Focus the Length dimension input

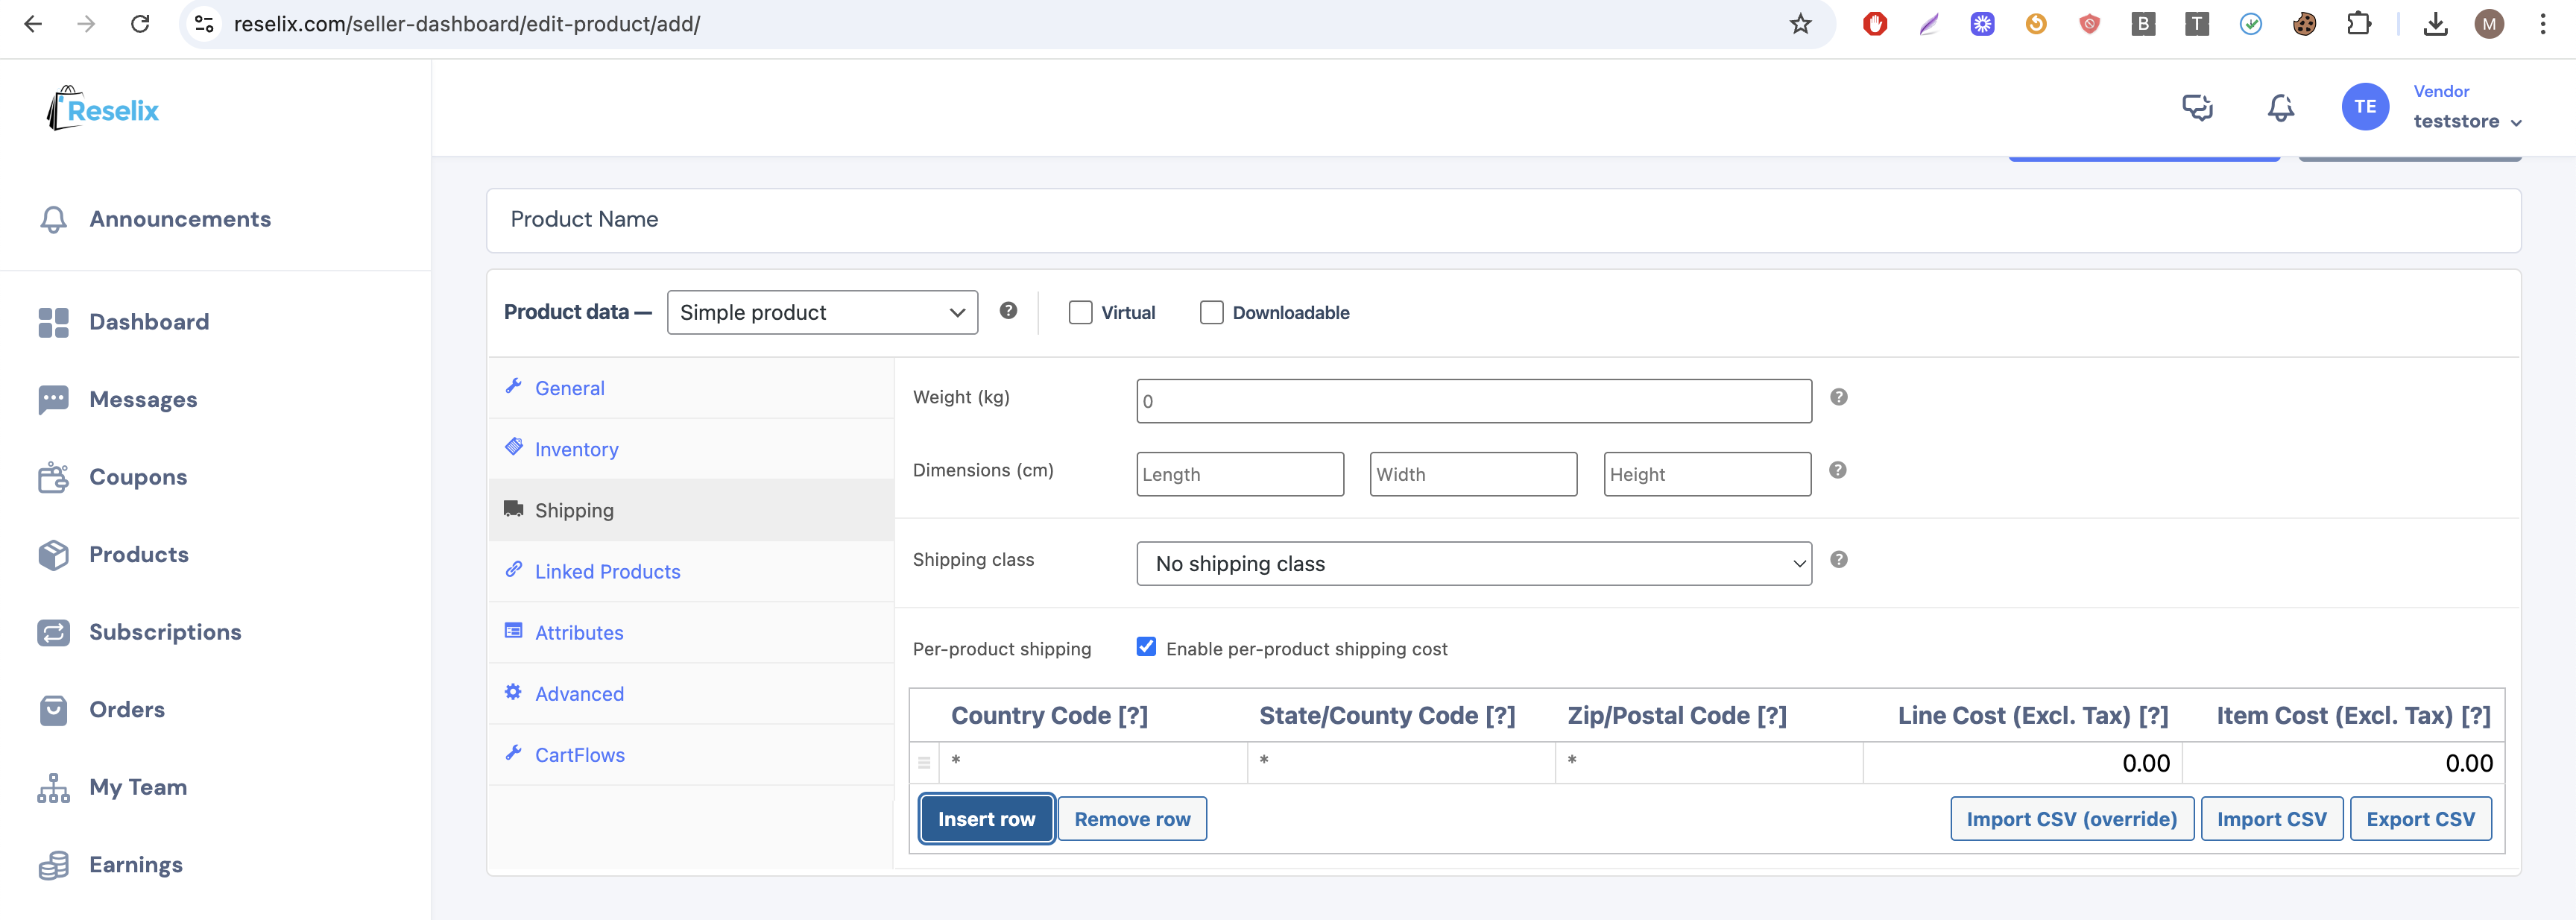click(1240, 474)
